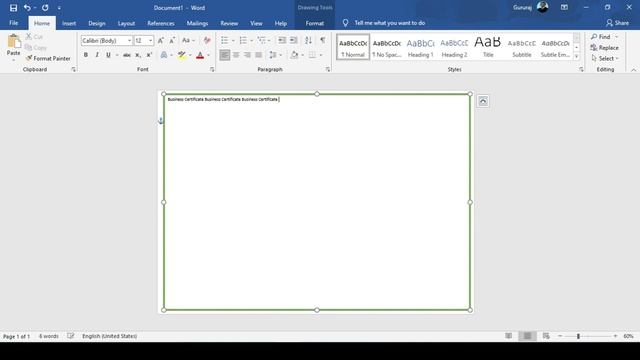Align text left
Screen dimensions: 640x360
click(x=224, y=55)
